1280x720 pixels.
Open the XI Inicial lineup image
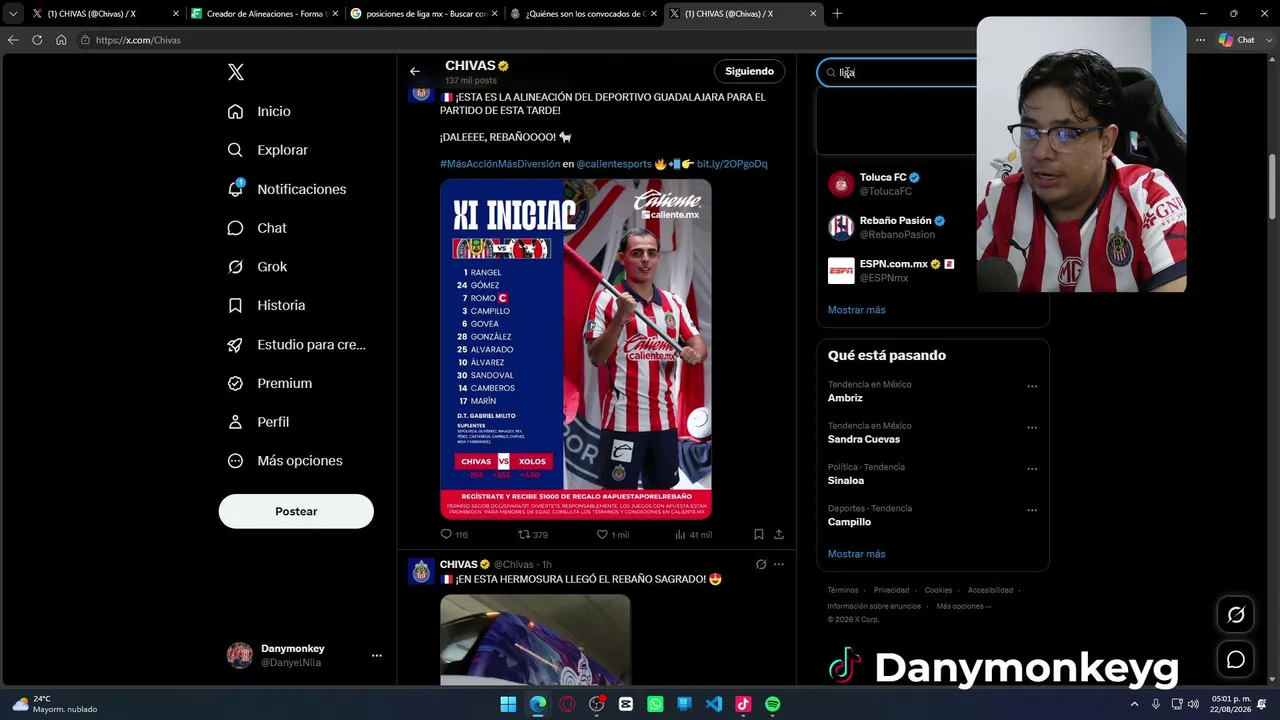tap(576, 349)
